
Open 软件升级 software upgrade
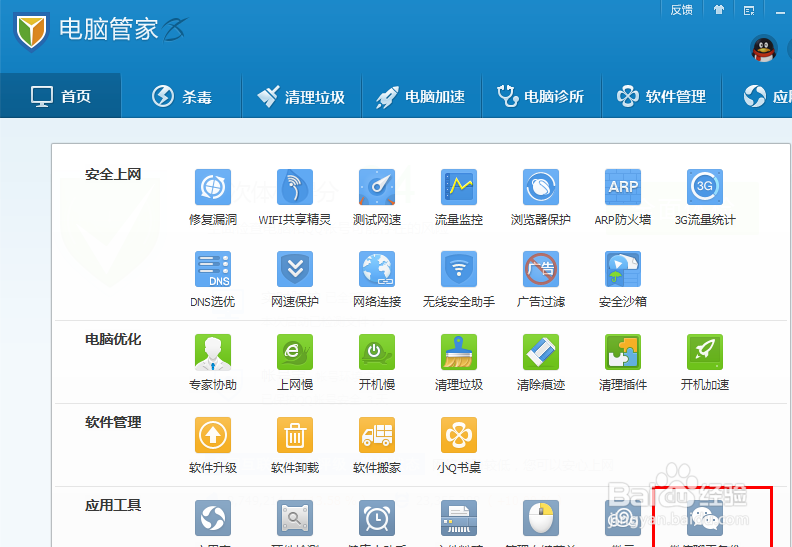tap(213, 445)
